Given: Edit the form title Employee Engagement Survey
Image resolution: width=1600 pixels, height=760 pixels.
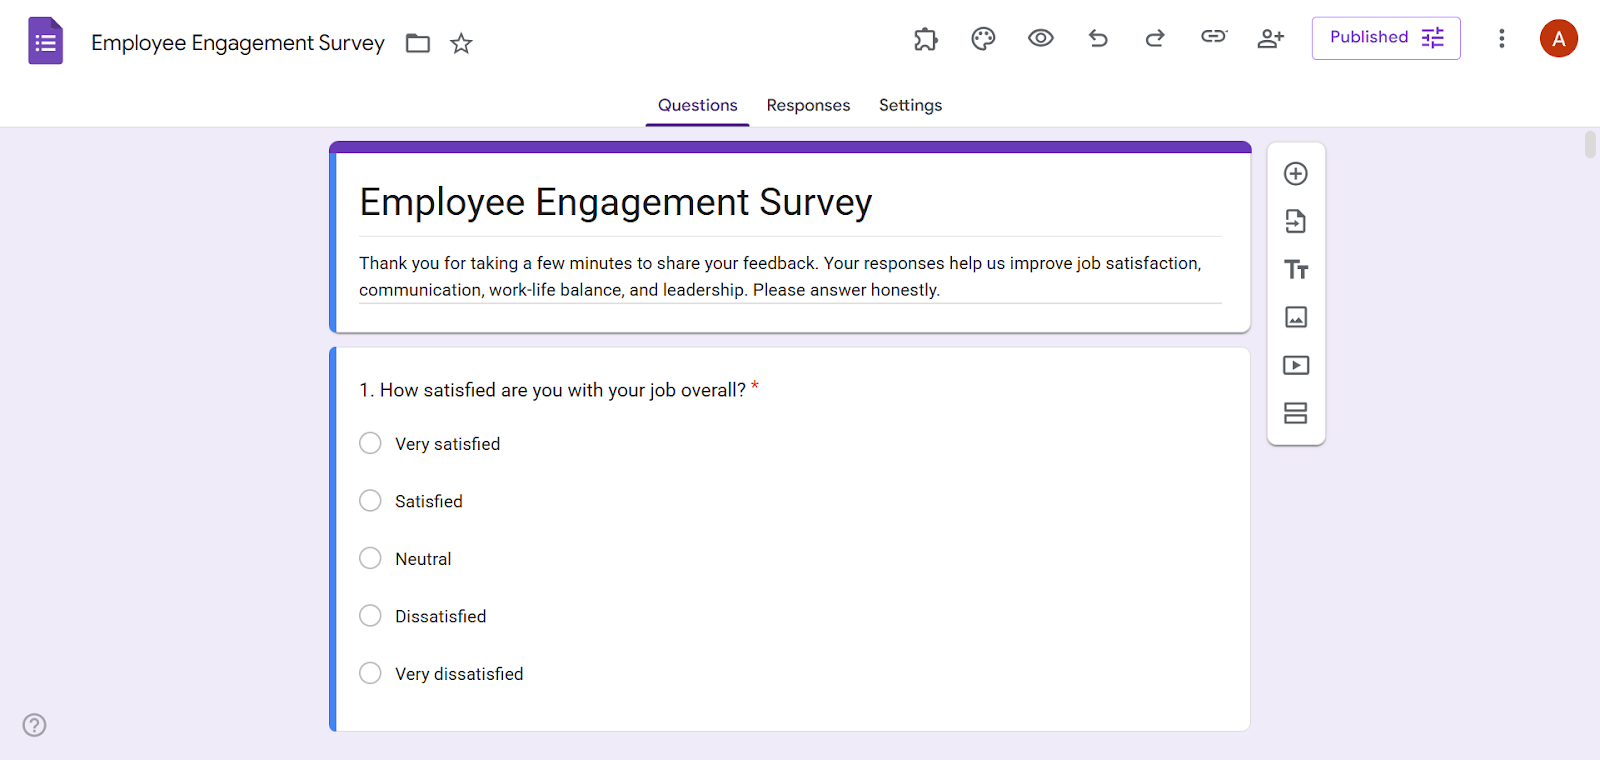Looking at the screenshot, I should (616, 202).
